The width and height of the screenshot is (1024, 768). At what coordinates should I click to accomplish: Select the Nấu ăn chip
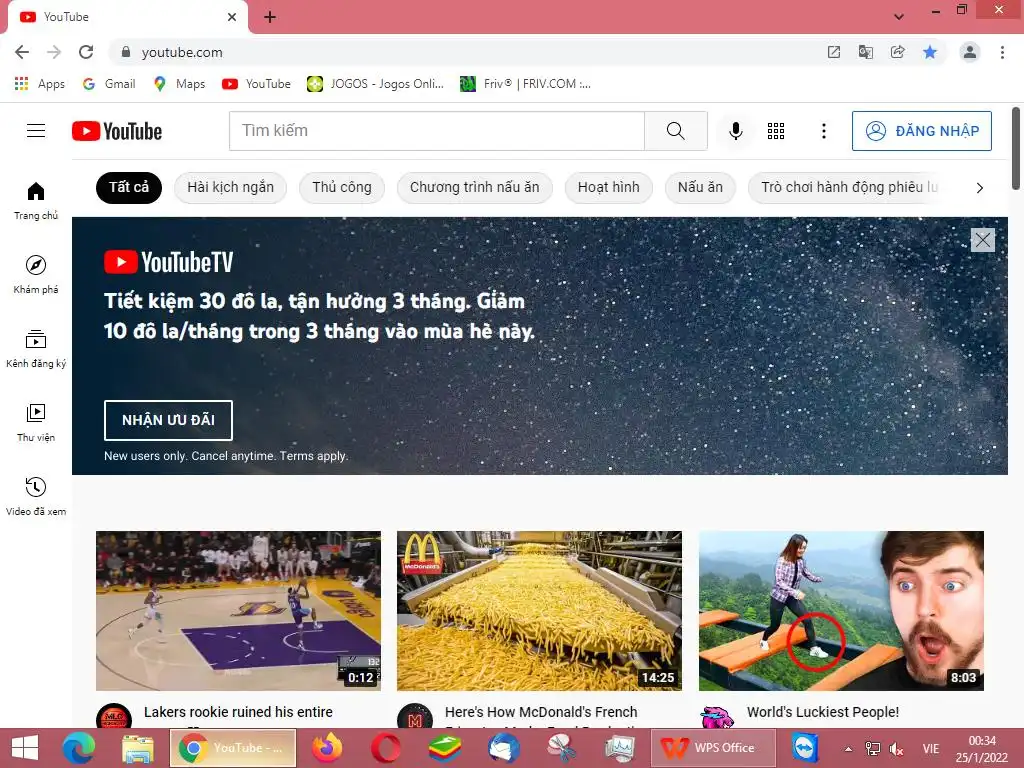[x=700, y=187]
